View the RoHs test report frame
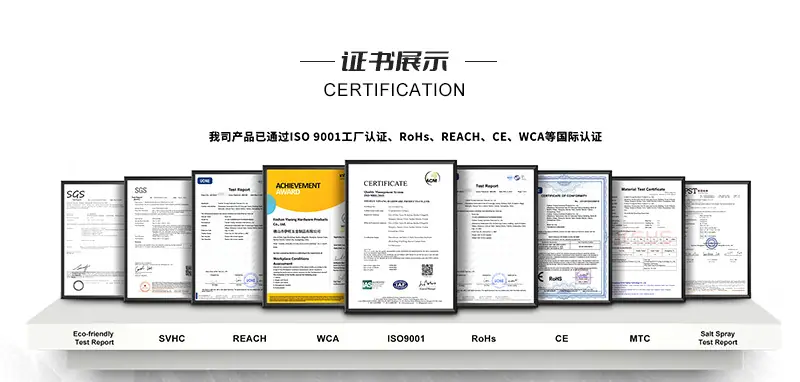This screenshot has height=382, width=800. pos(496,237)
